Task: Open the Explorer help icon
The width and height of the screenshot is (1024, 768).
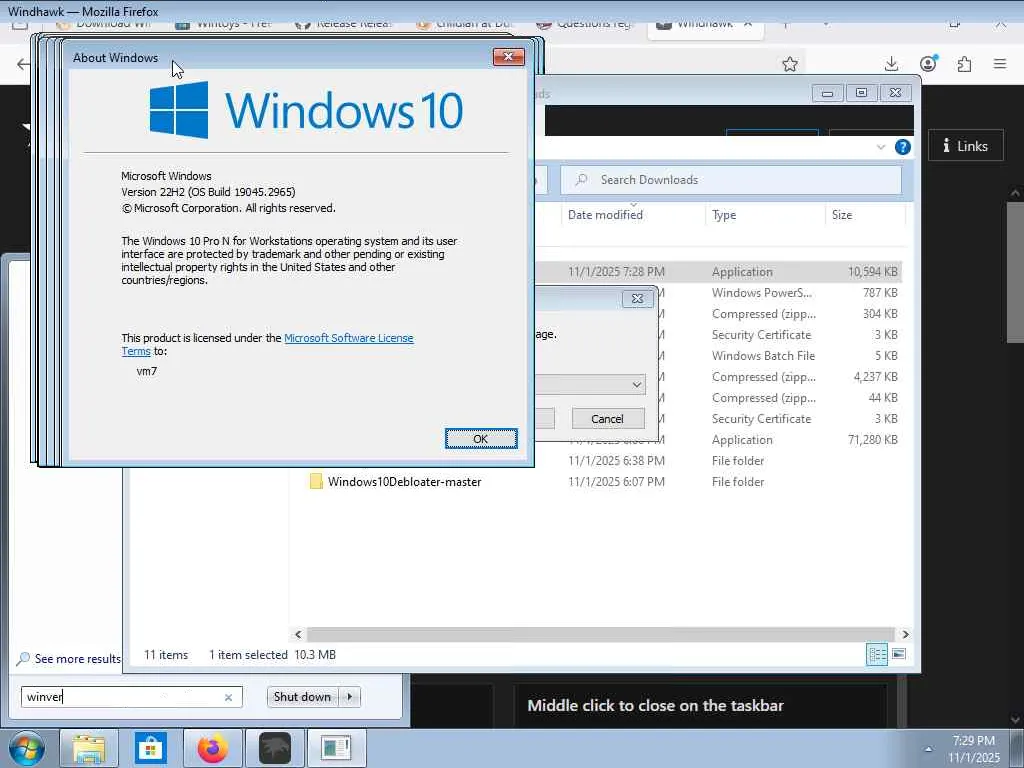Action: [903, 147]
